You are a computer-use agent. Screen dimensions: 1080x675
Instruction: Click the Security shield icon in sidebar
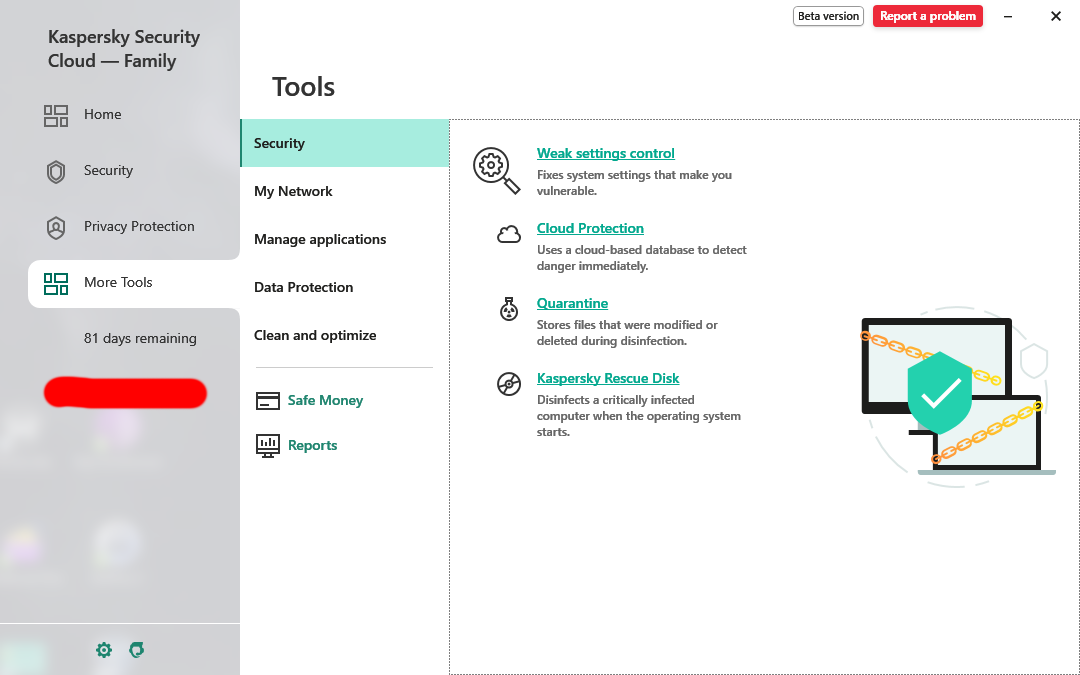(56, 172)
